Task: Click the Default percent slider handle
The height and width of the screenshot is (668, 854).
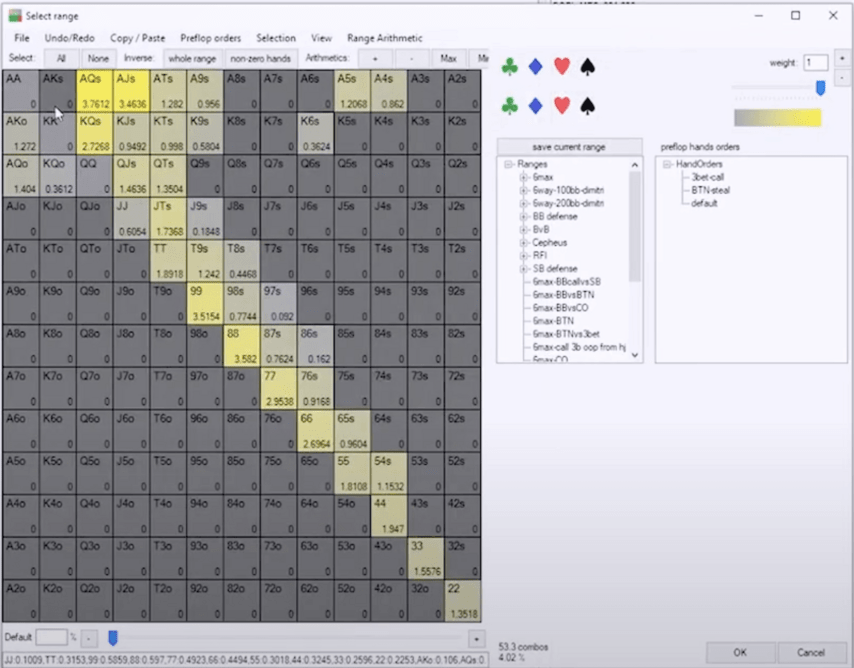Action: (x=113, y=637)
